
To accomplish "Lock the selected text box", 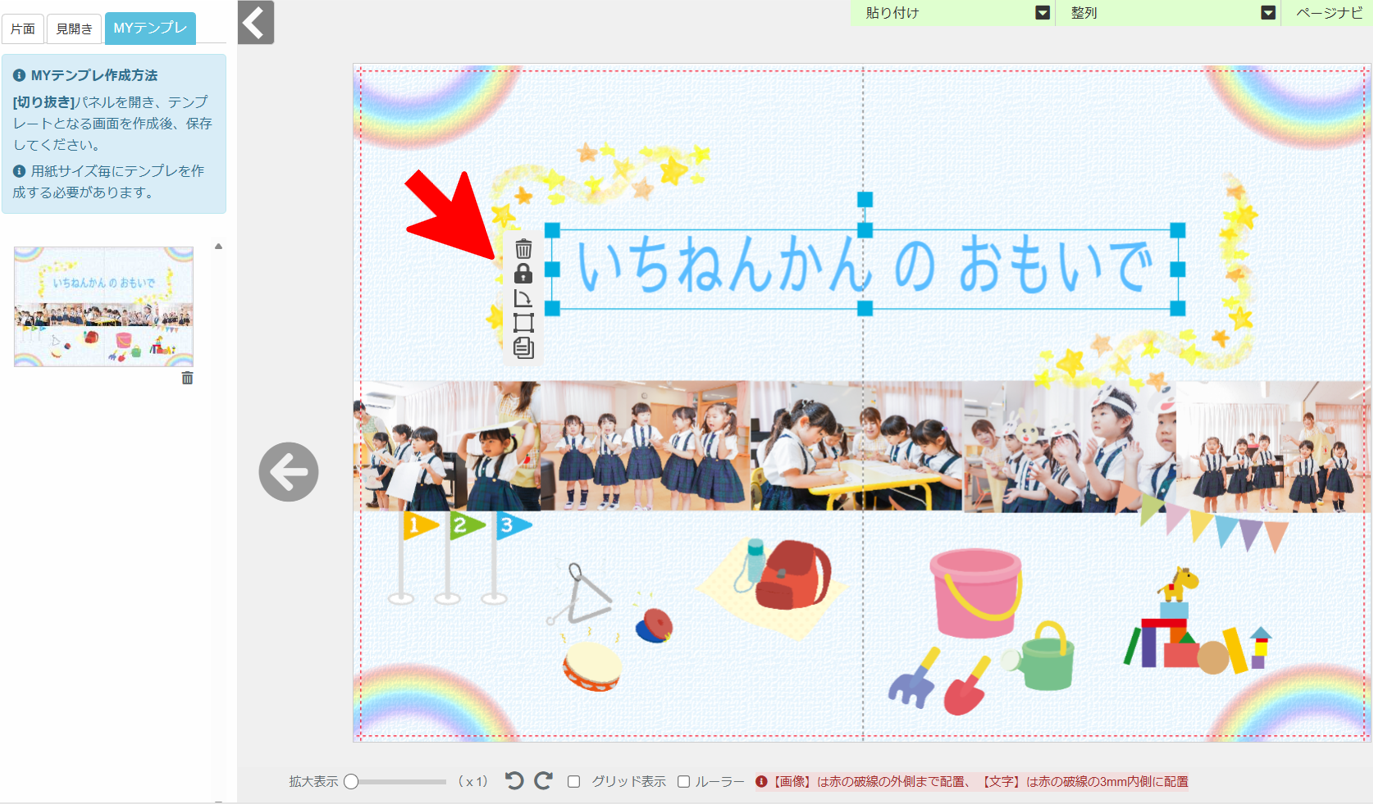I will (x=523, y=273).
